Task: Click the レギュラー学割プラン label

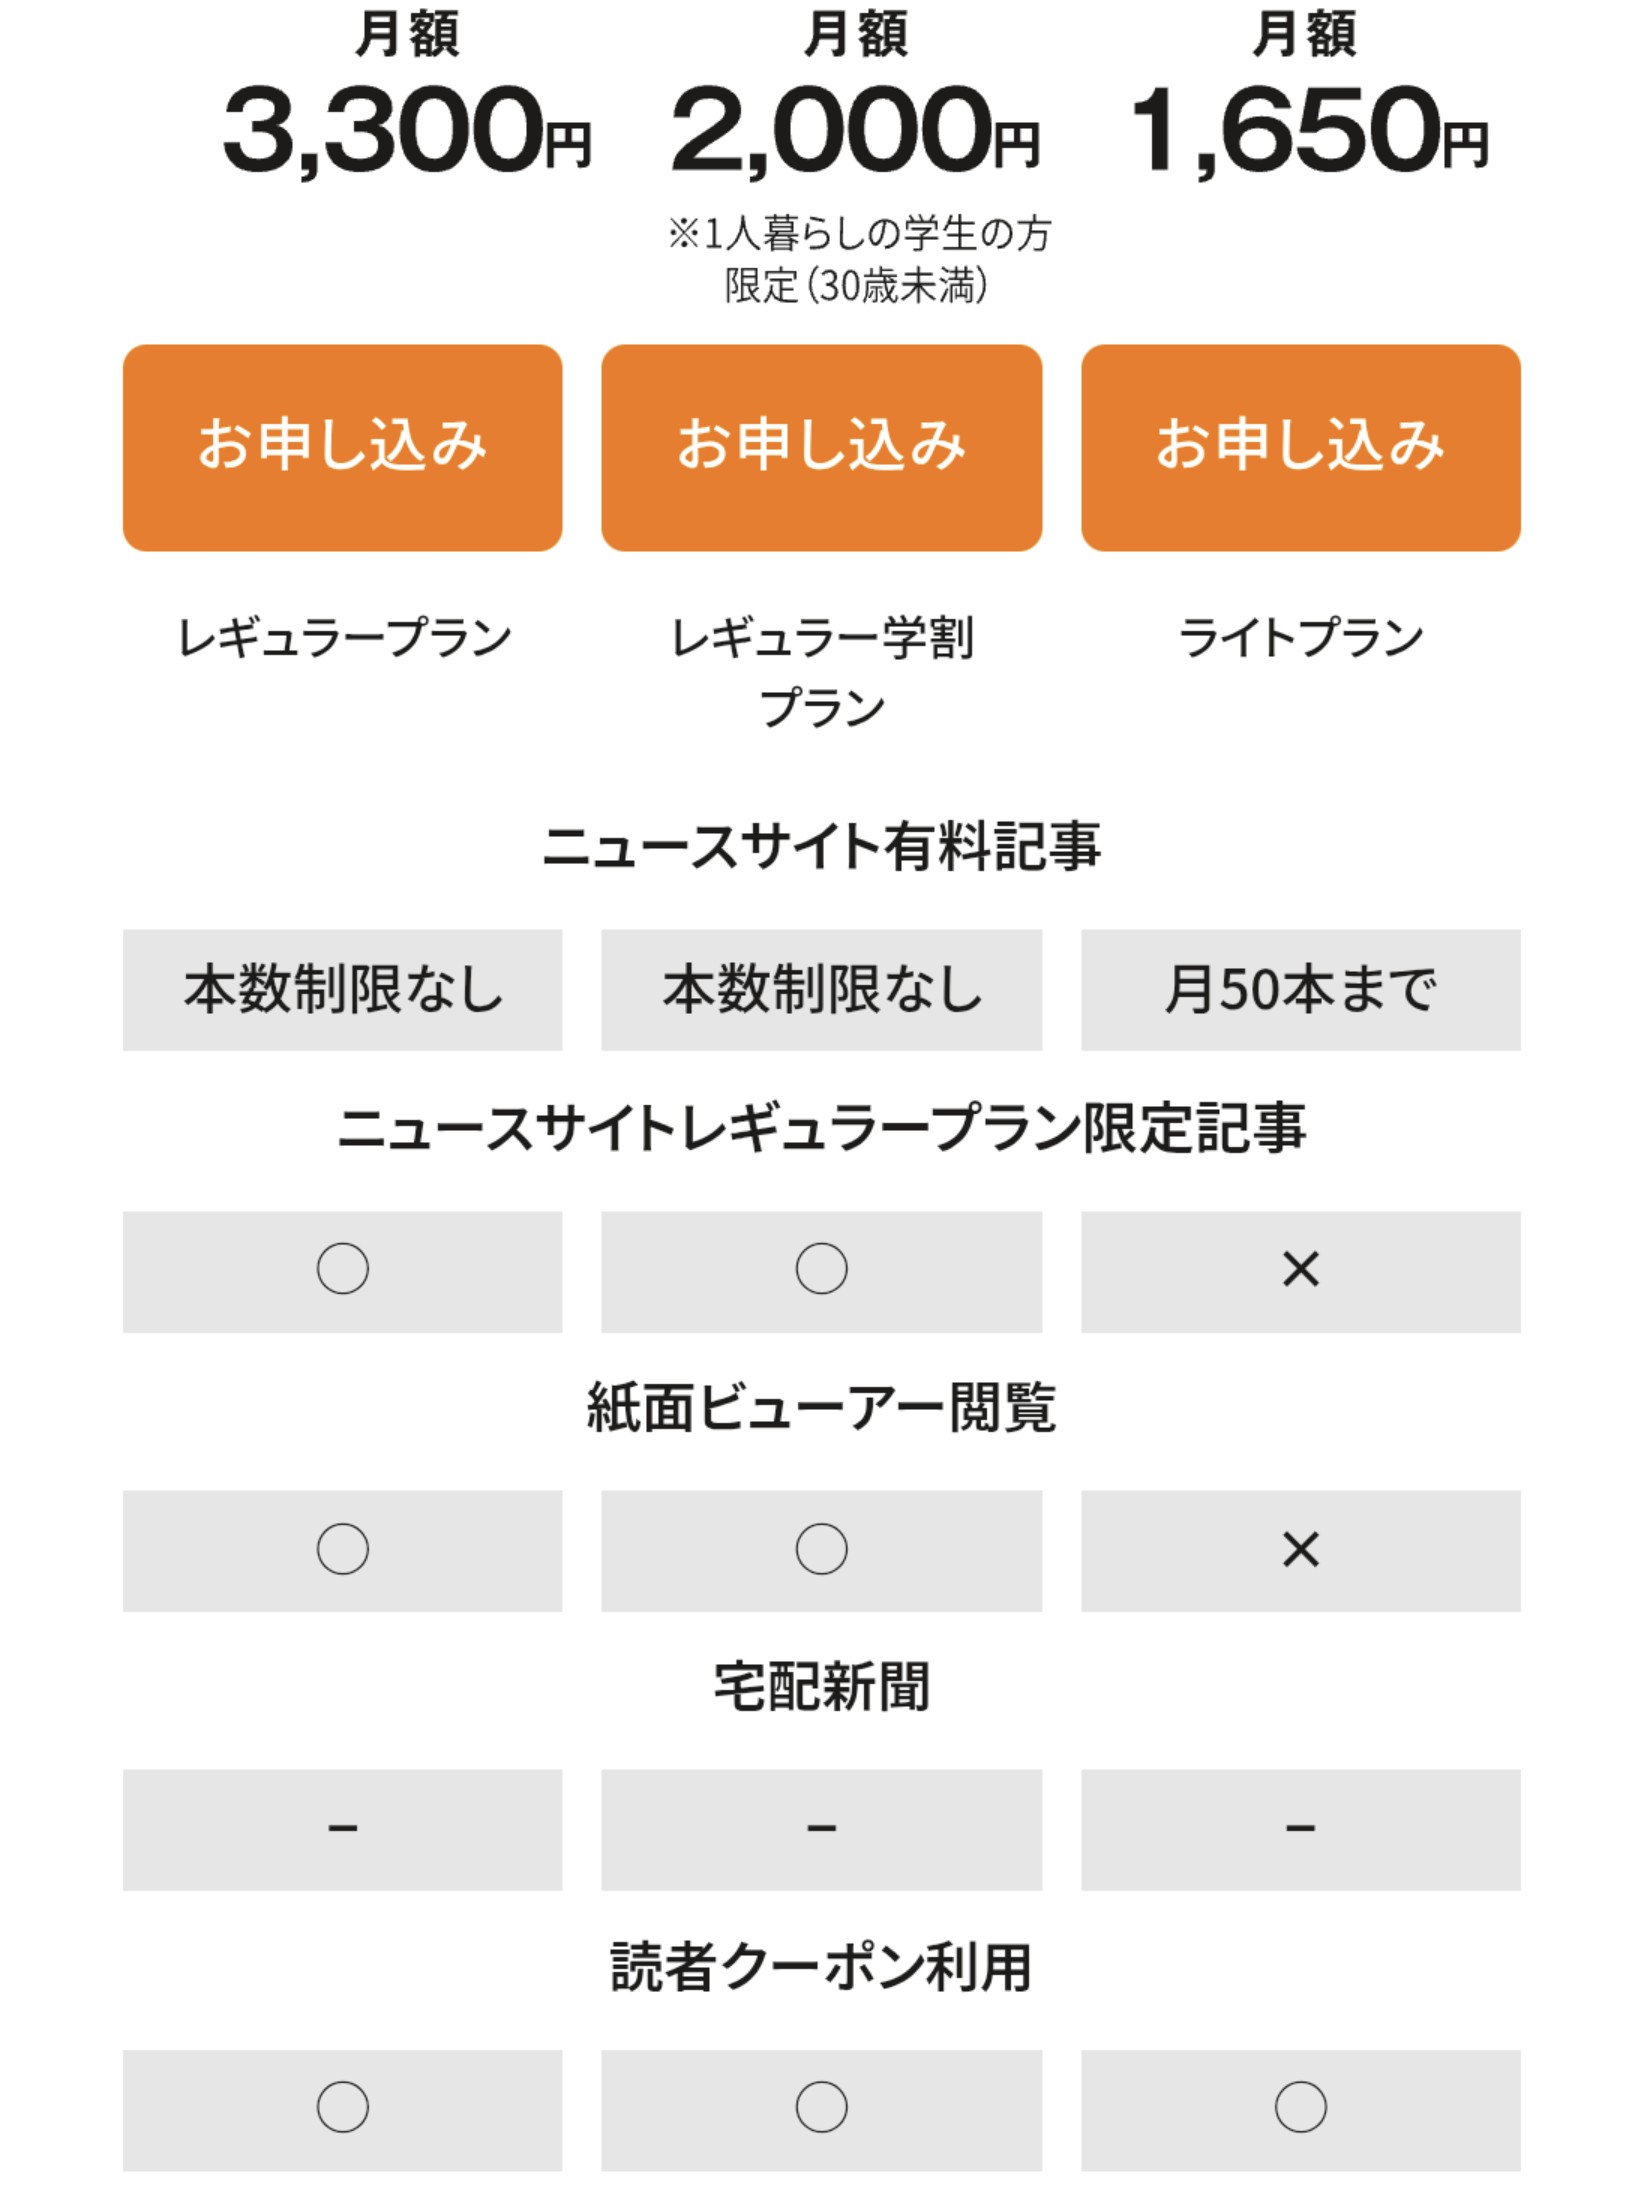Action: pyautogui.click(x=821, y=672)
